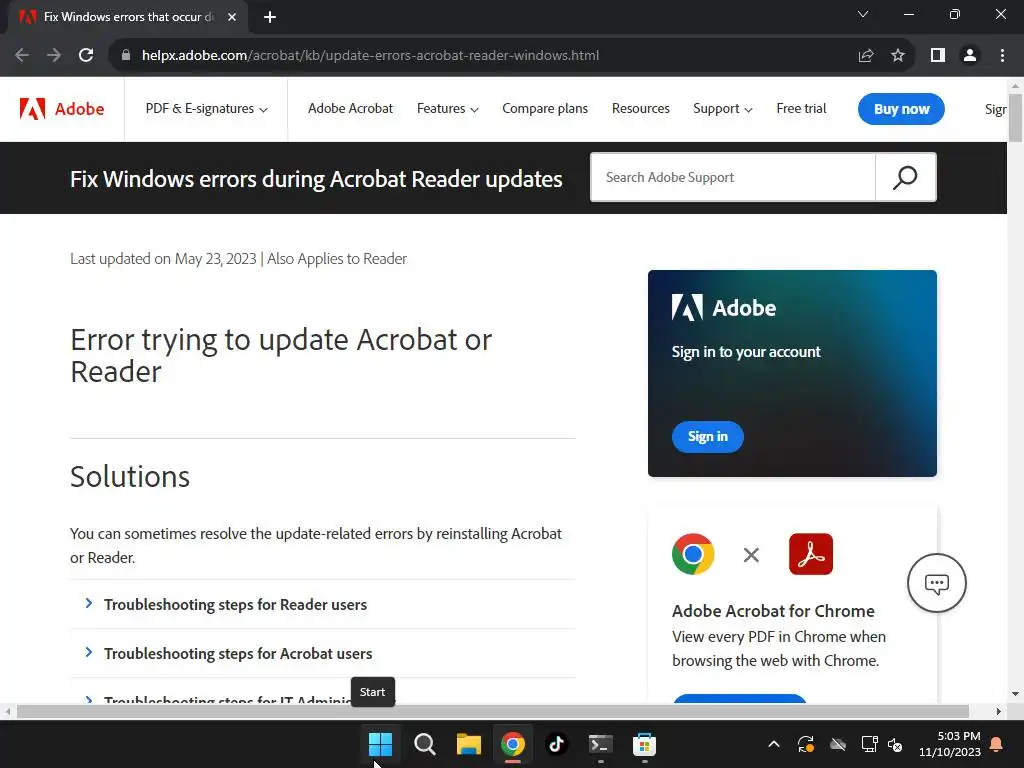The width and height of the screenshot is (1024, 768).
Task: Open the notification bell in tray
Action: pos(997,744)
